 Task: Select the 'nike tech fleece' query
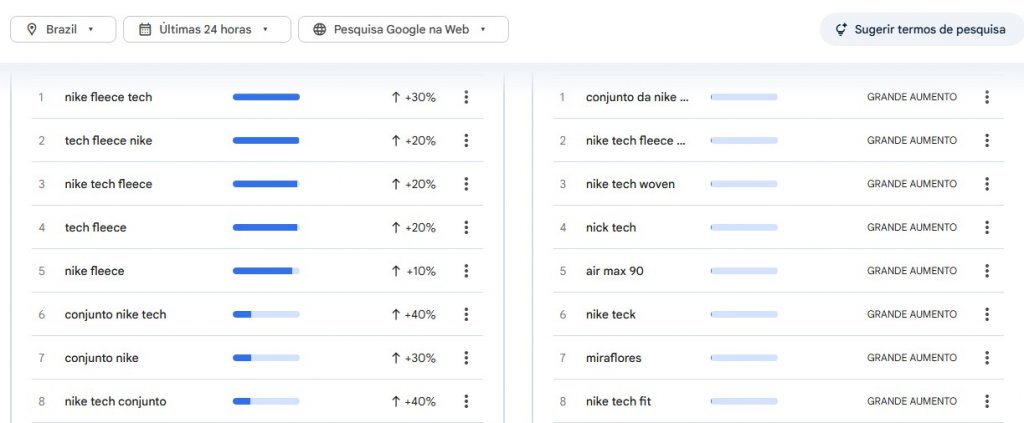pos(108,184)
